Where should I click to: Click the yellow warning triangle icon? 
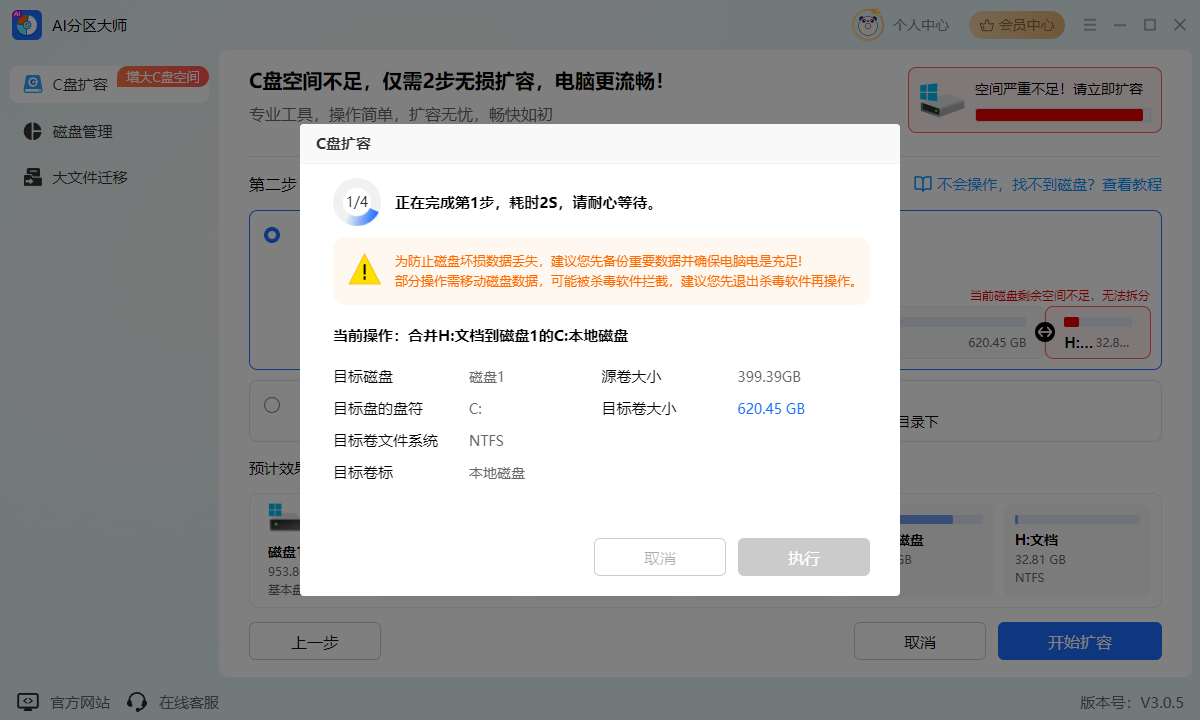click(x=364, y=270)
